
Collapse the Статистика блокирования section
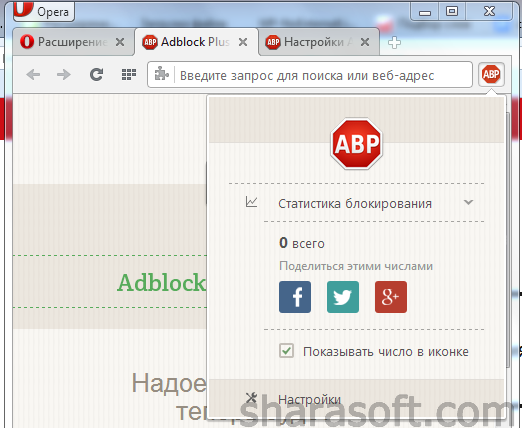tap(468, 202)
